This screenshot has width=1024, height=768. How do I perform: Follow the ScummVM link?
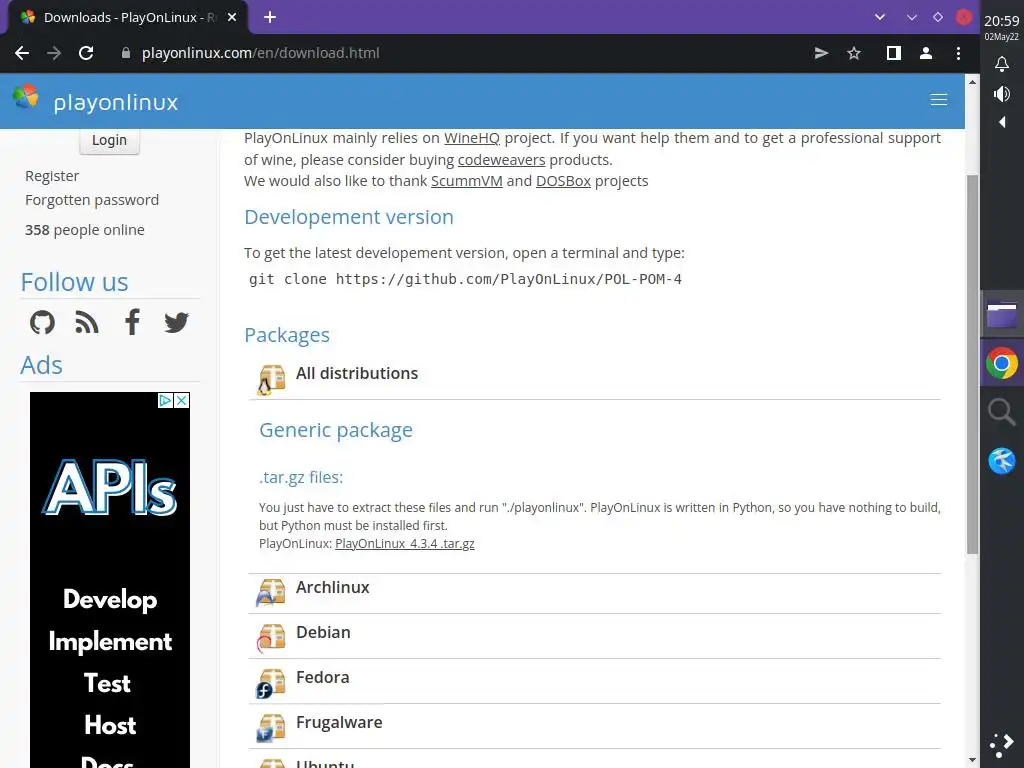pyautogui.click(x=467, y=181)
